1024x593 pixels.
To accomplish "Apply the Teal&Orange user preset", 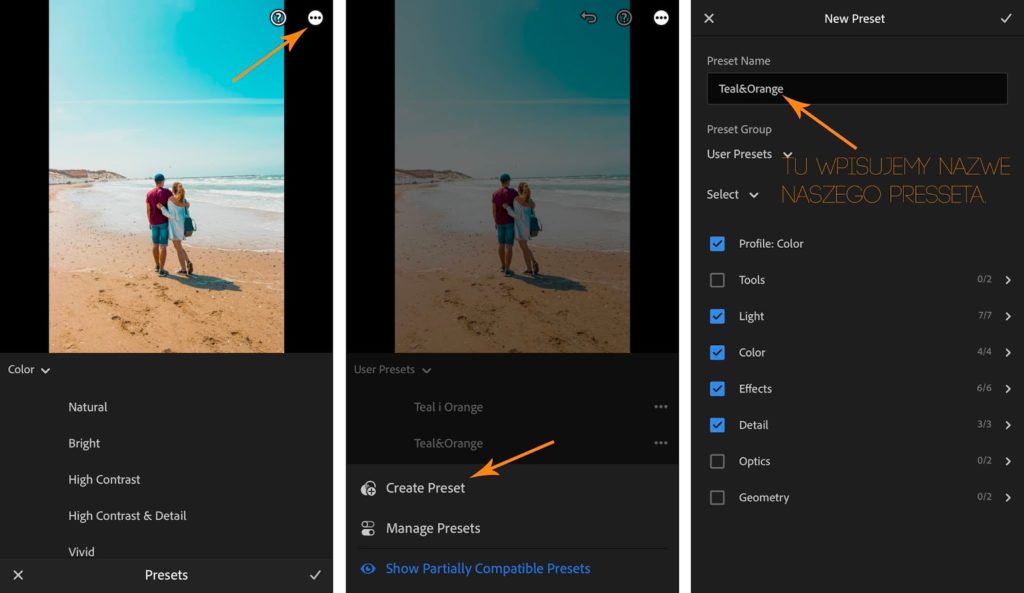I will pyautogui.click(x=448, y=443).
